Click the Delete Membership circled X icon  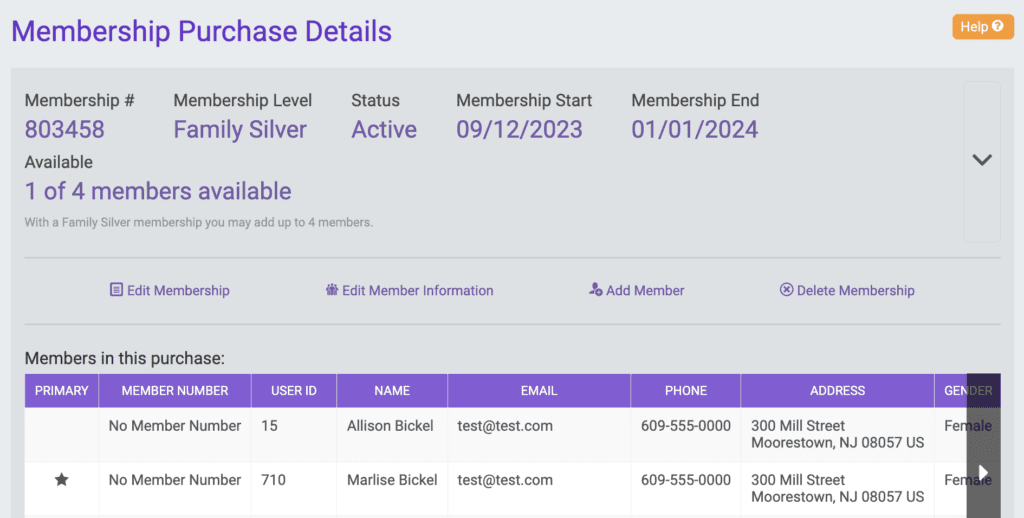pyautogui.click(x=786, y=289)
